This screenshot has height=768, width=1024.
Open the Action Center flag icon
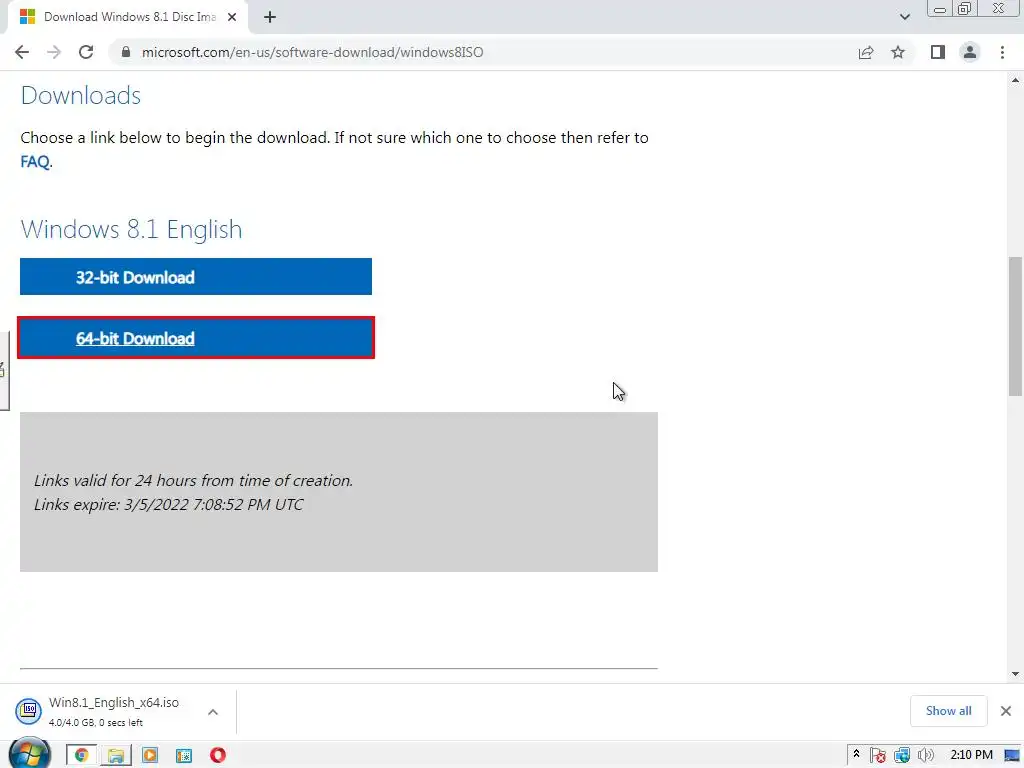pos(878,756)
